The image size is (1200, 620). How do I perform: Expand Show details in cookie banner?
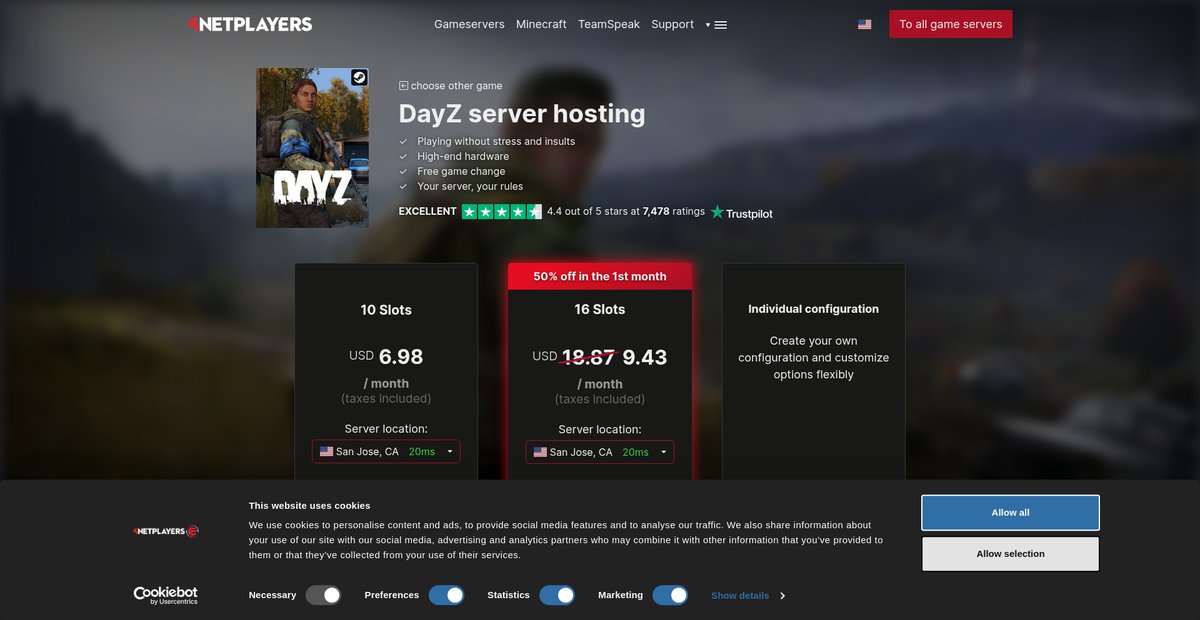coord(747,595)
